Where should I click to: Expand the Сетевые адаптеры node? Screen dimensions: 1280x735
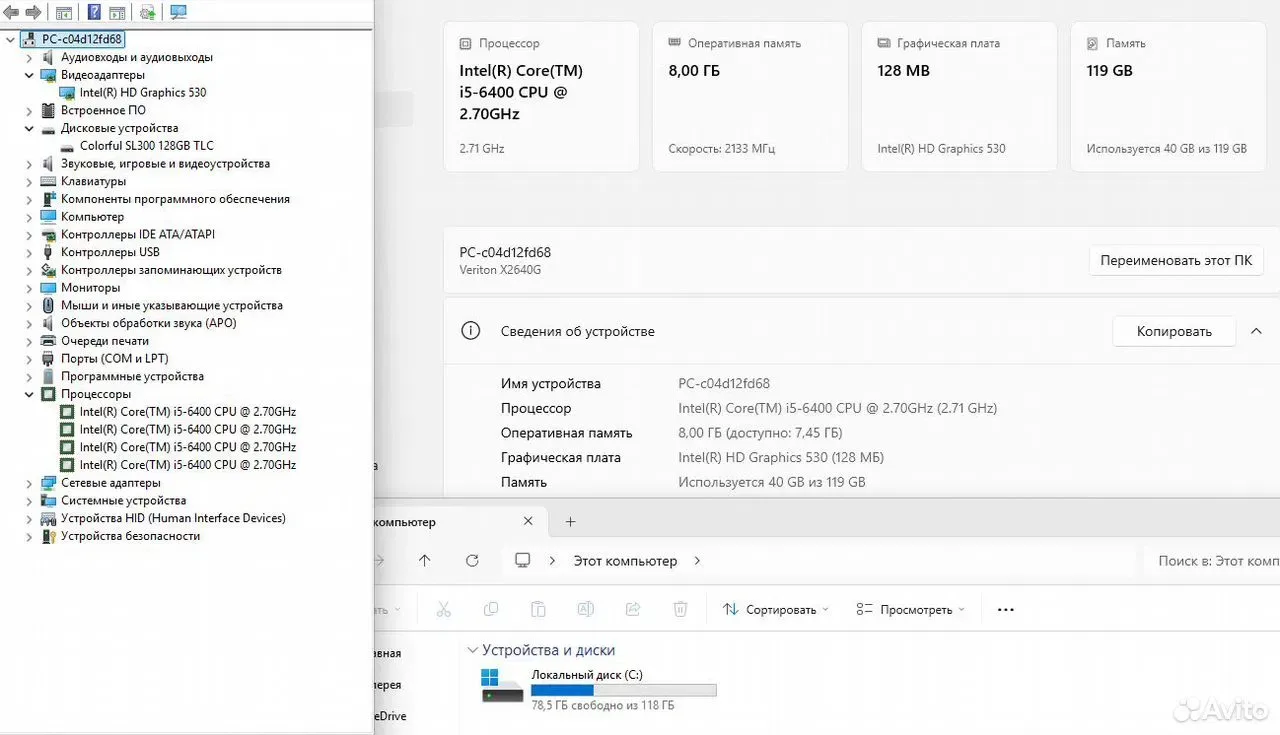pos(30,483)
